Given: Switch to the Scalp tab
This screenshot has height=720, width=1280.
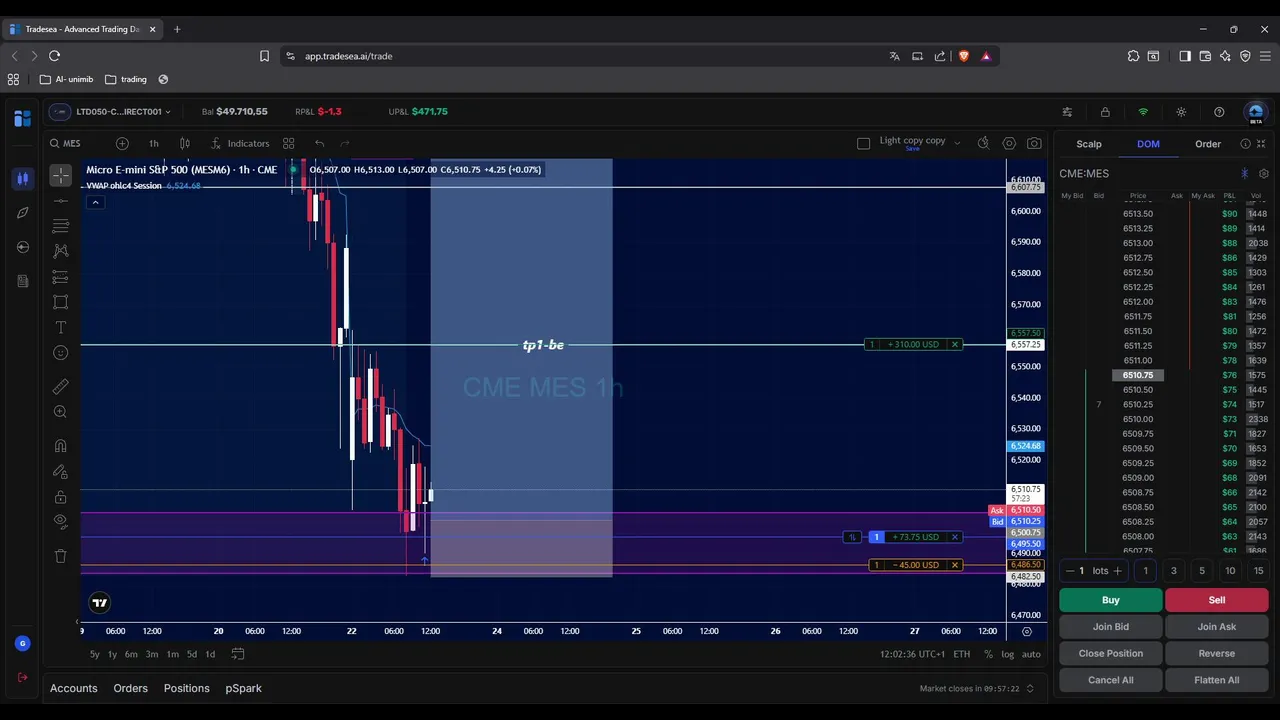Looking at the screenshot, I should tap(1089, 144).
